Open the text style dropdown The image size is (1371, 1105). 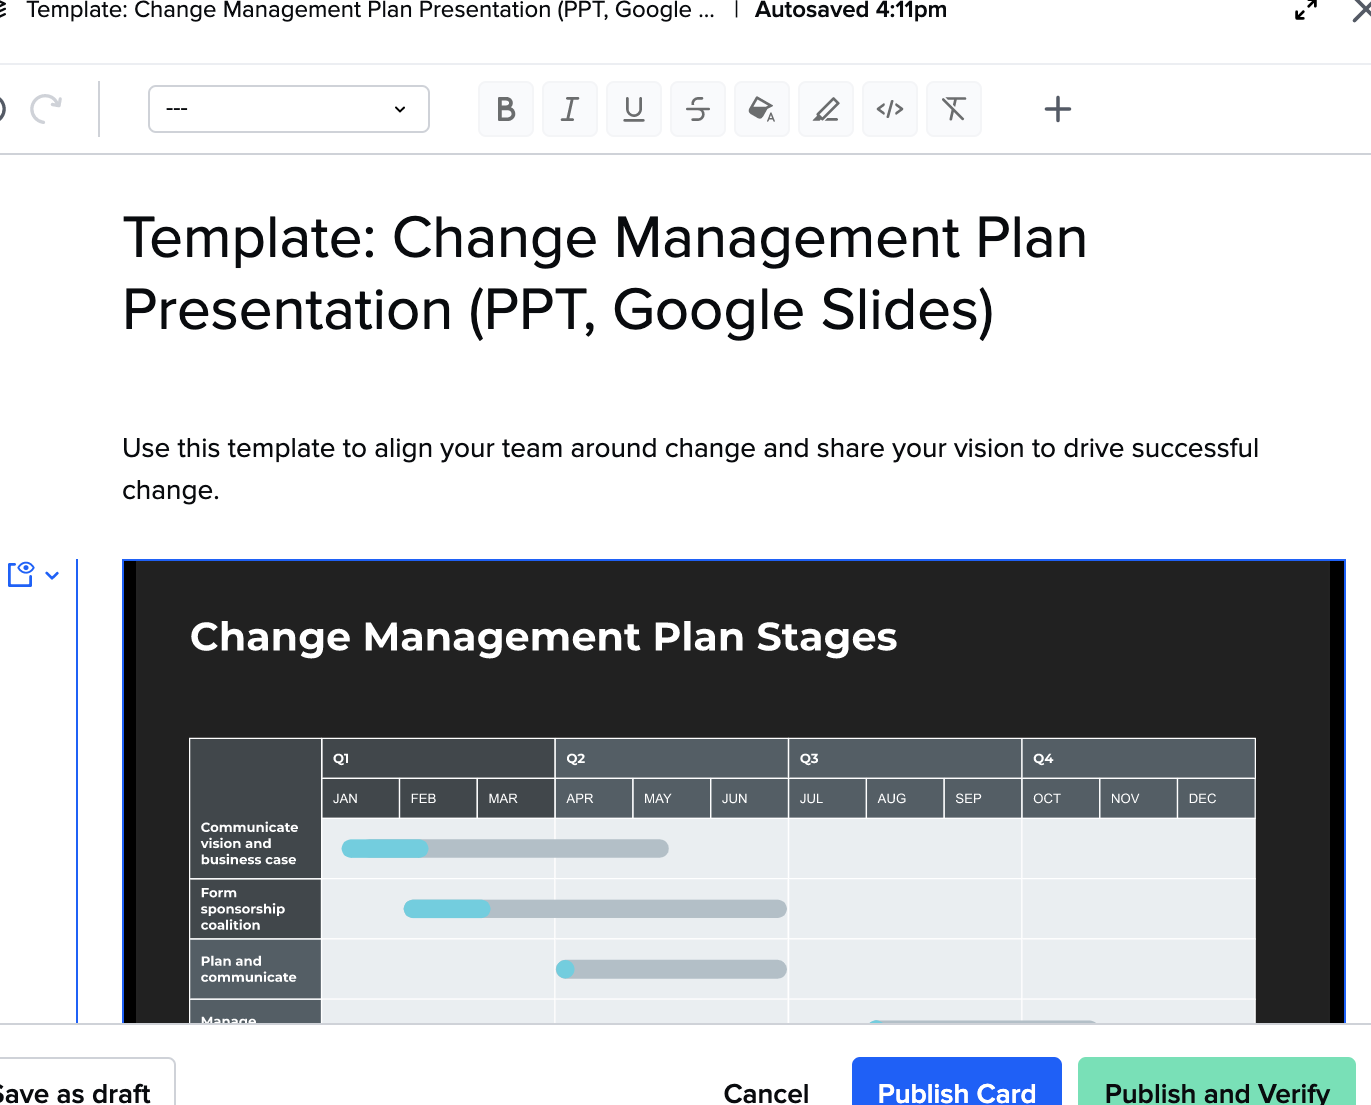click(x=289, y=109)
